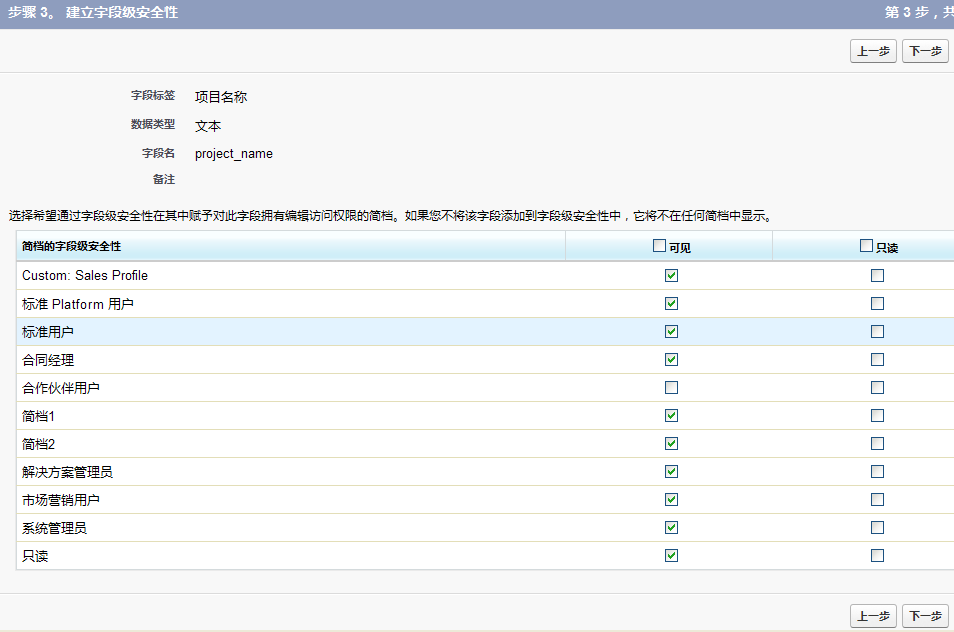Check 只读 box for 简档2
The image size is (954, 632).
click(877, 444)
